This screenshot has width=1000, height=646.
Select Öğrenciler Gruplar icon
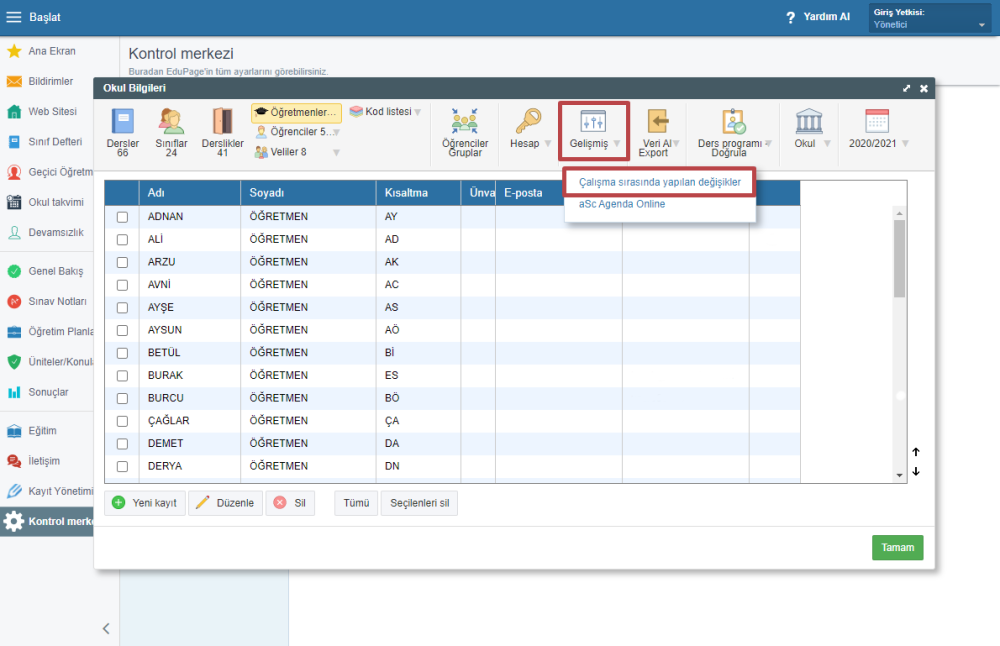464,122
